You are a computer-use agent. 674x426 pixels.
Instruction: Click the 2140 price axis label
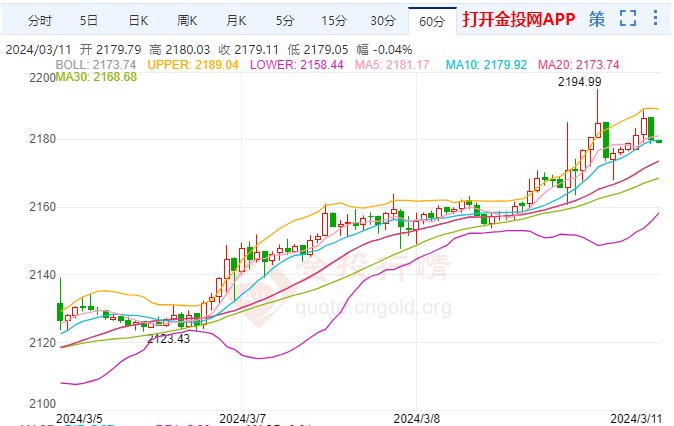click(x=42, y=275)
